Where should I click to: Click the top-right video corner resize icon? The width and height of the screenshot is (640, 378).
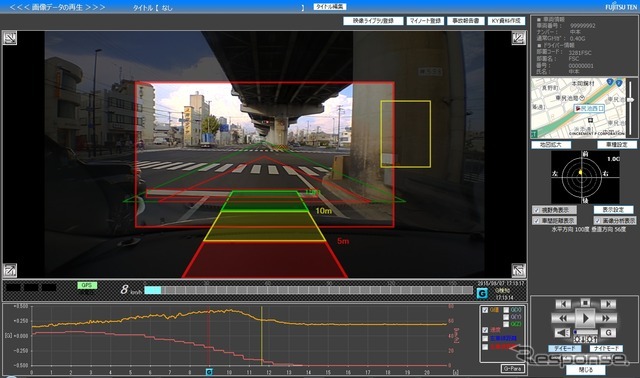pyautogui.click(x=518, y=38)
